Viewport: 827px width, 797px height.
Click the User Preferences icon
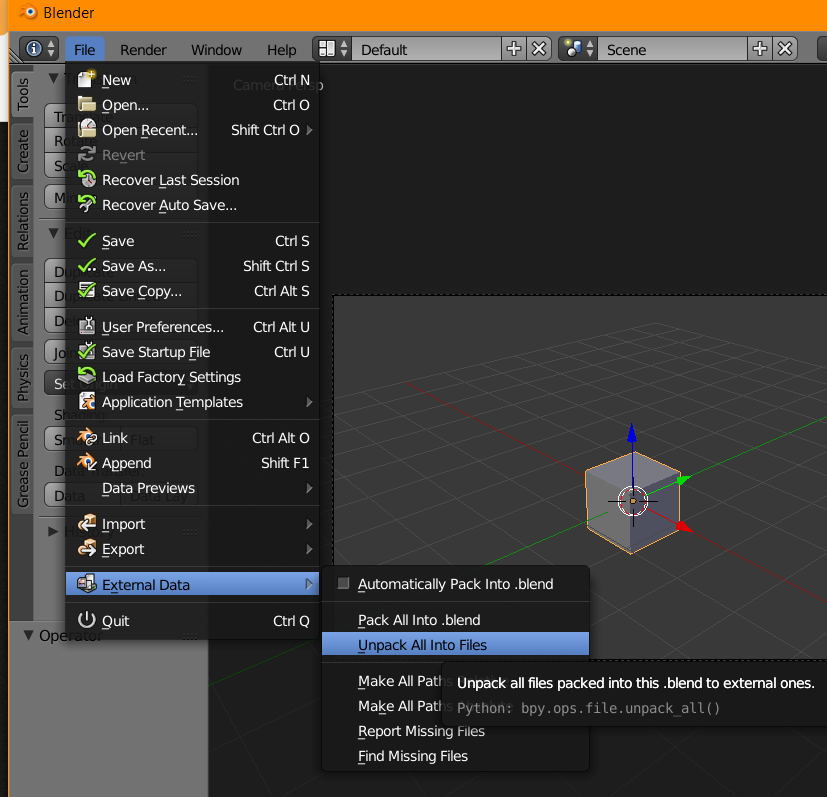pyautogui.click(x=86, y=327)
